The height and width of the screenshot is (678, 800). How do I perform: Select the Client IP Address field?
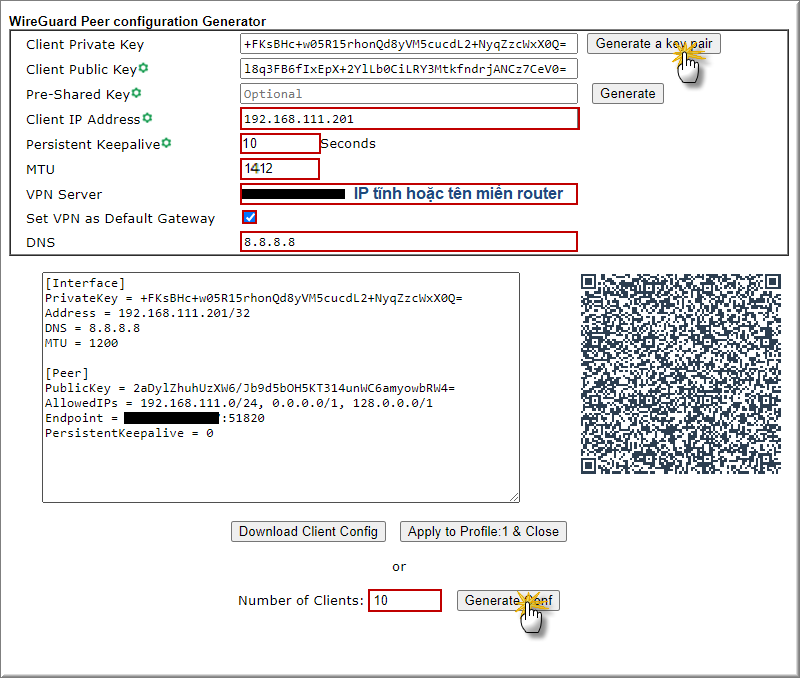point(410,119)
